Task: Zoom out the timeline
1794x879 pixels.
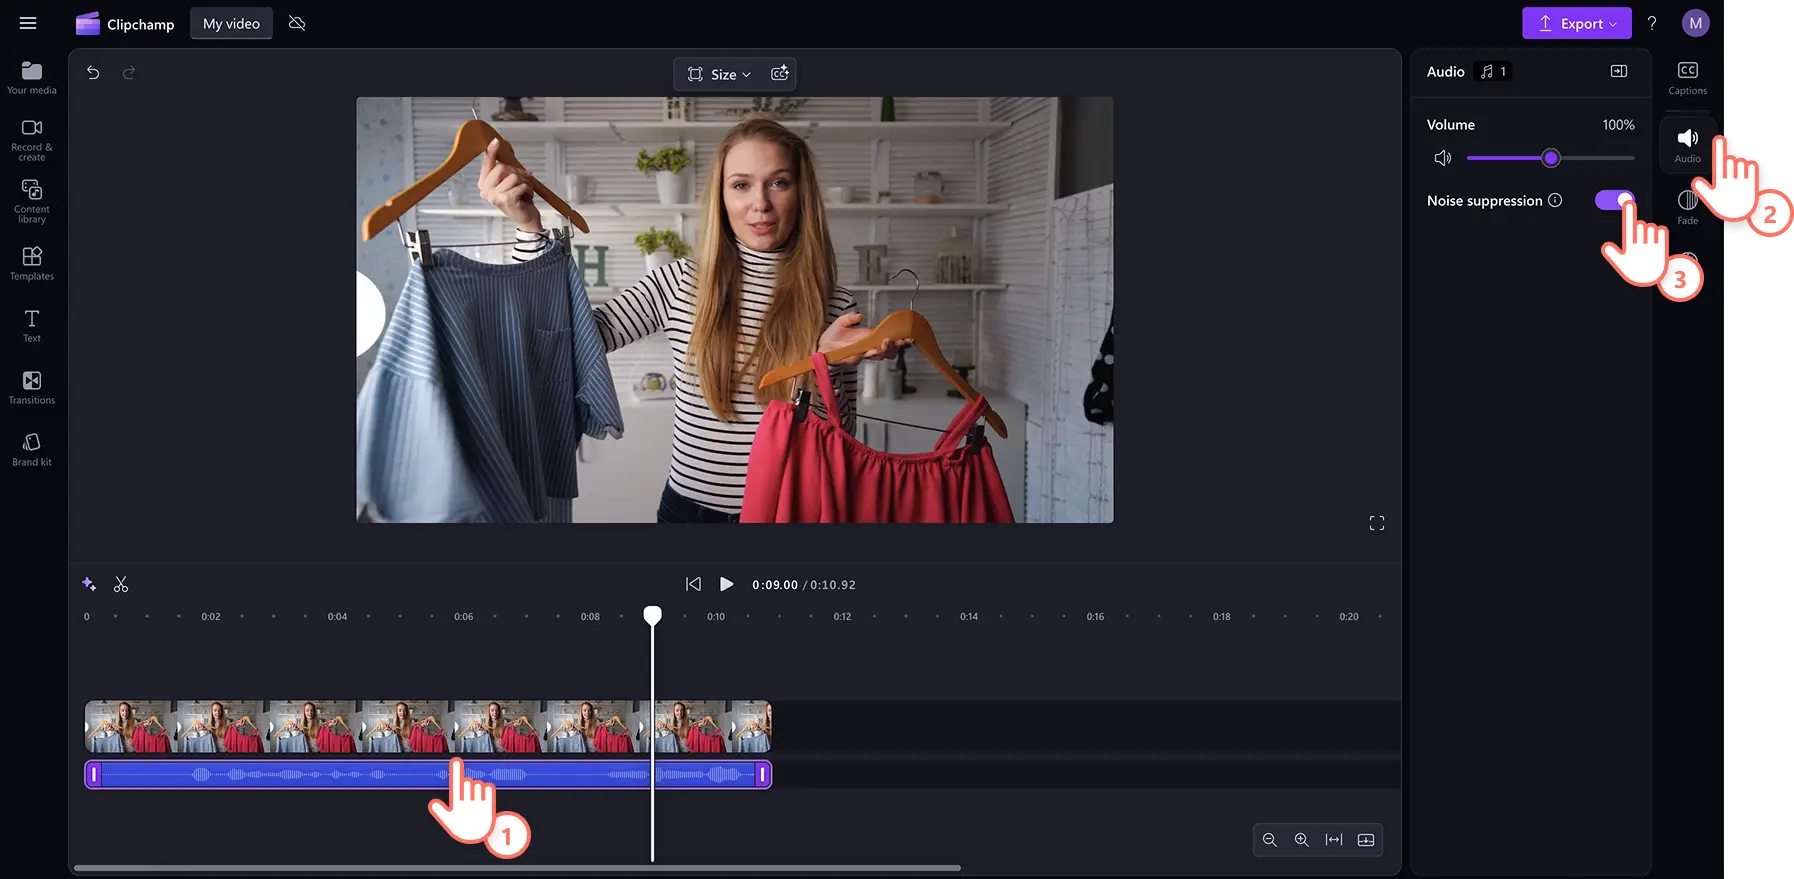Action: point(1270,840)
